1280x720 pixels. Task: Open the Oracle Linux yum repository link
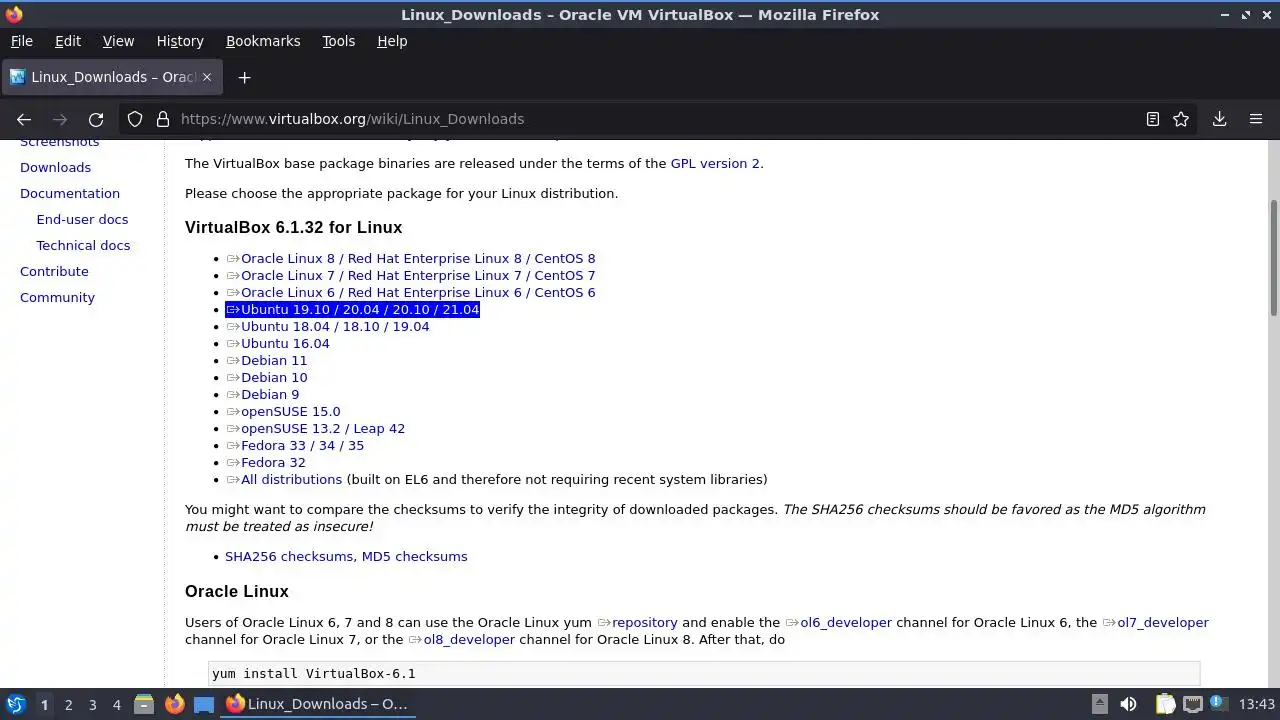[637, 622]
